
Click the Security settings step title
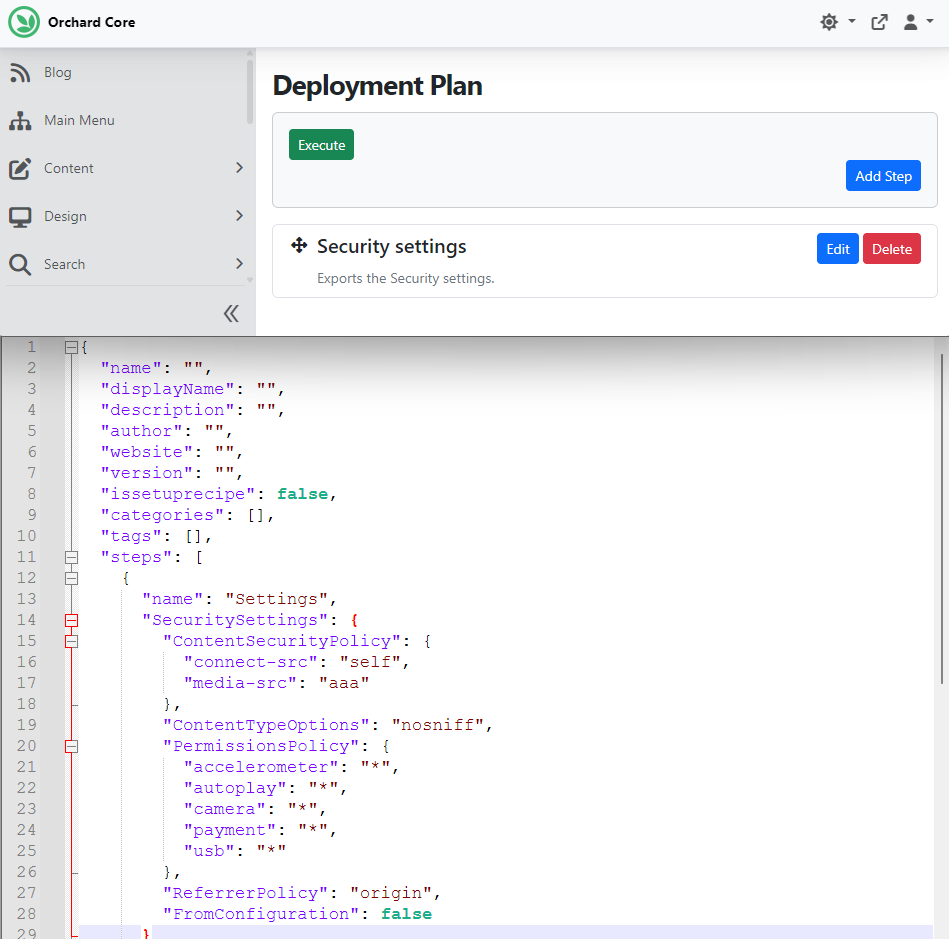tap(392, 246)
